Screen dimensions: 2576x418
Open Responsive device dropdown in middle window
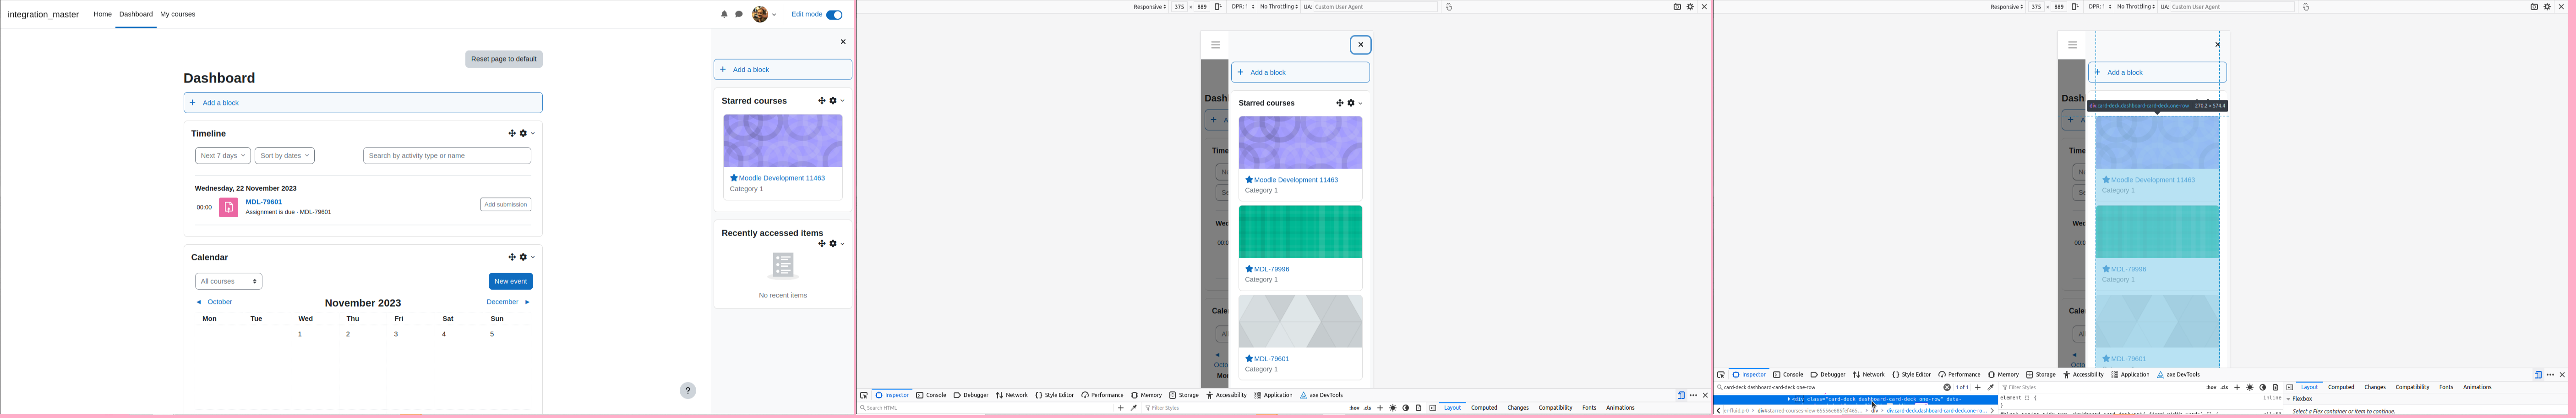1150,7
